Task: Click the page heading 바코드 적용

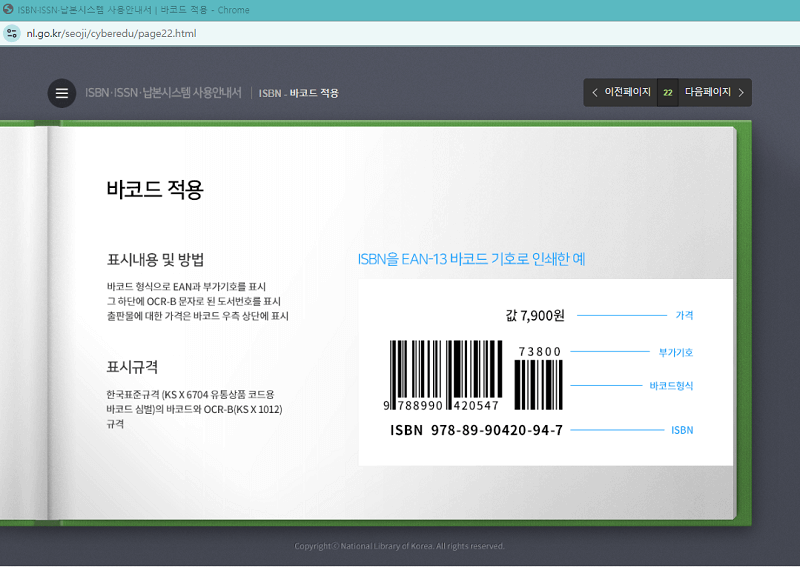Action: 155,189
